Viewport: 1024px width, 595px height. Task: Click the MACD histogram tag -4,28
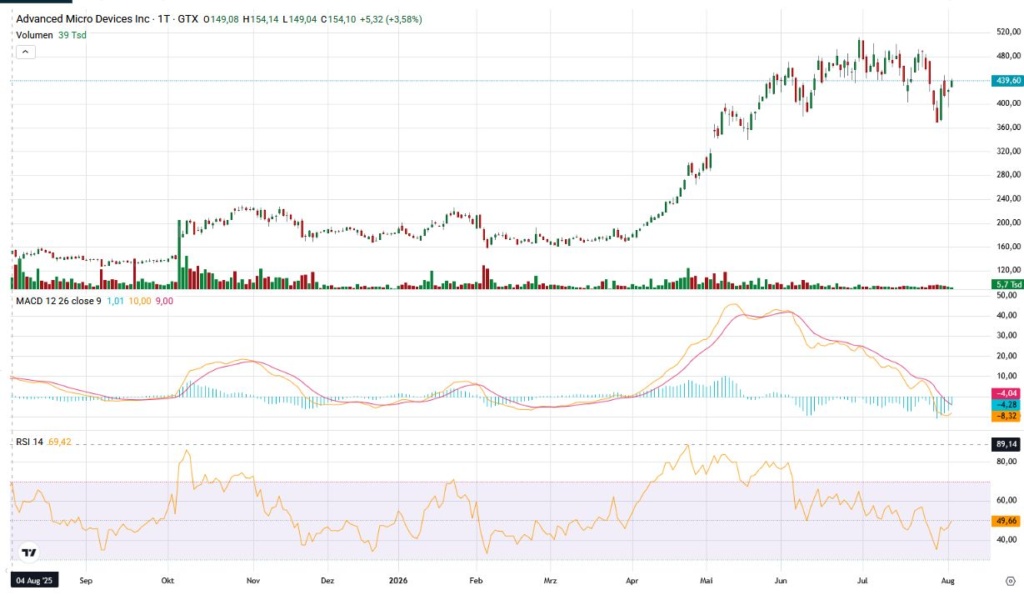point(1006,405)
